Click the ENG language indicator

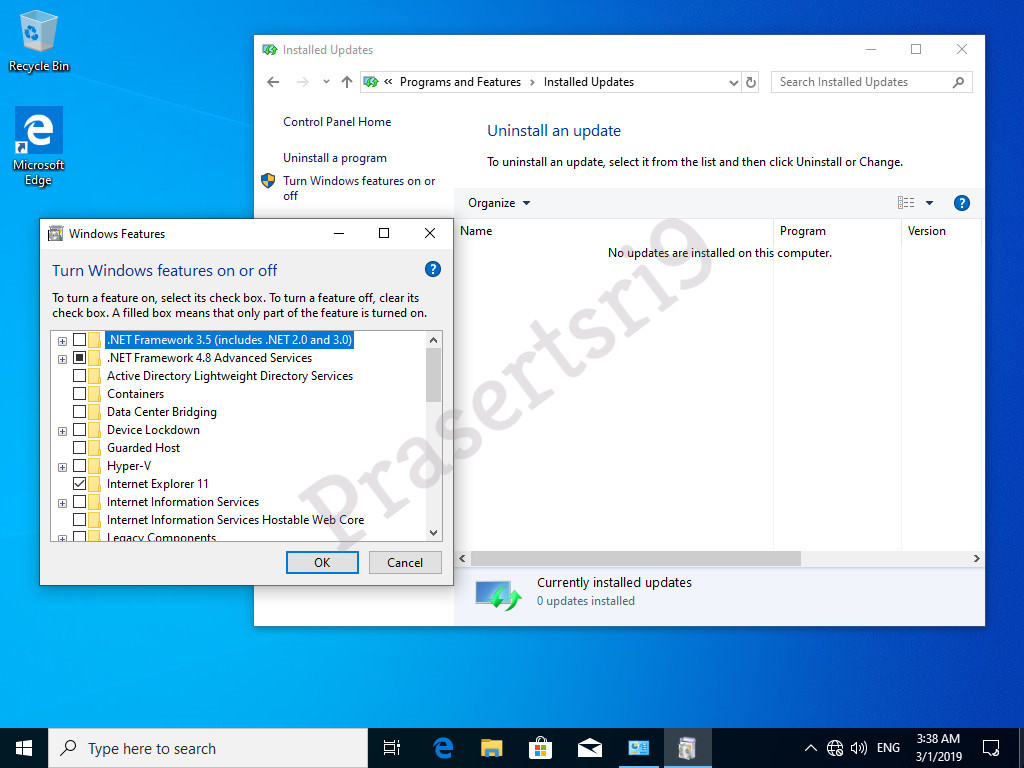coord(888,748)
